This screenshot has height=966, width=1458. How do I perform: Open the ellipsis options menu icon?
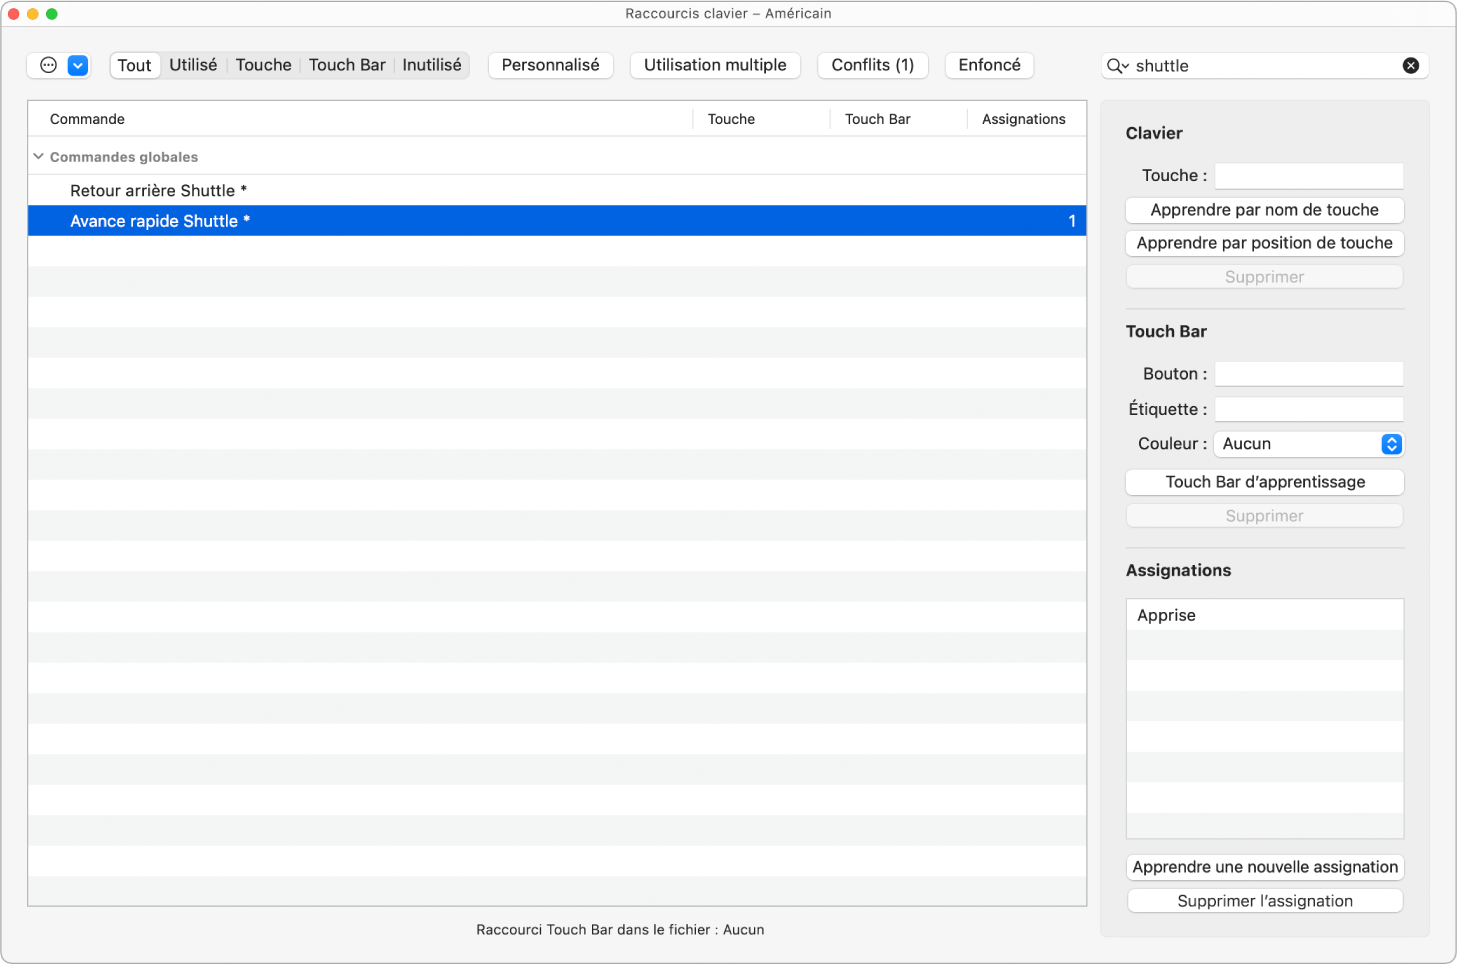click(x=48, y=66)
